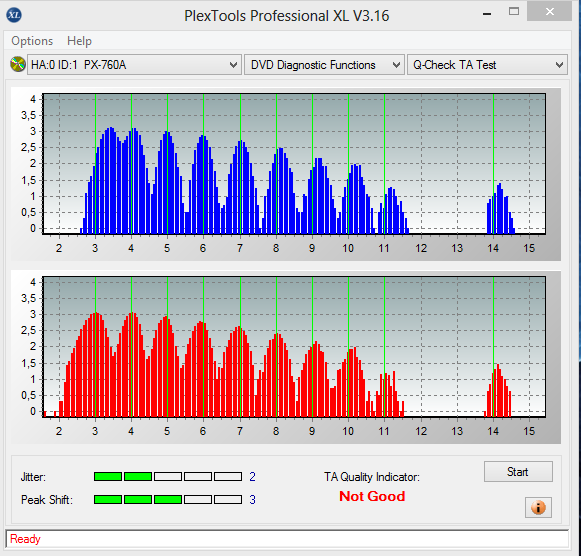Click the PlexTools Professional XL V3.16 title
The image size is (581, 556).
pos(287,16)
